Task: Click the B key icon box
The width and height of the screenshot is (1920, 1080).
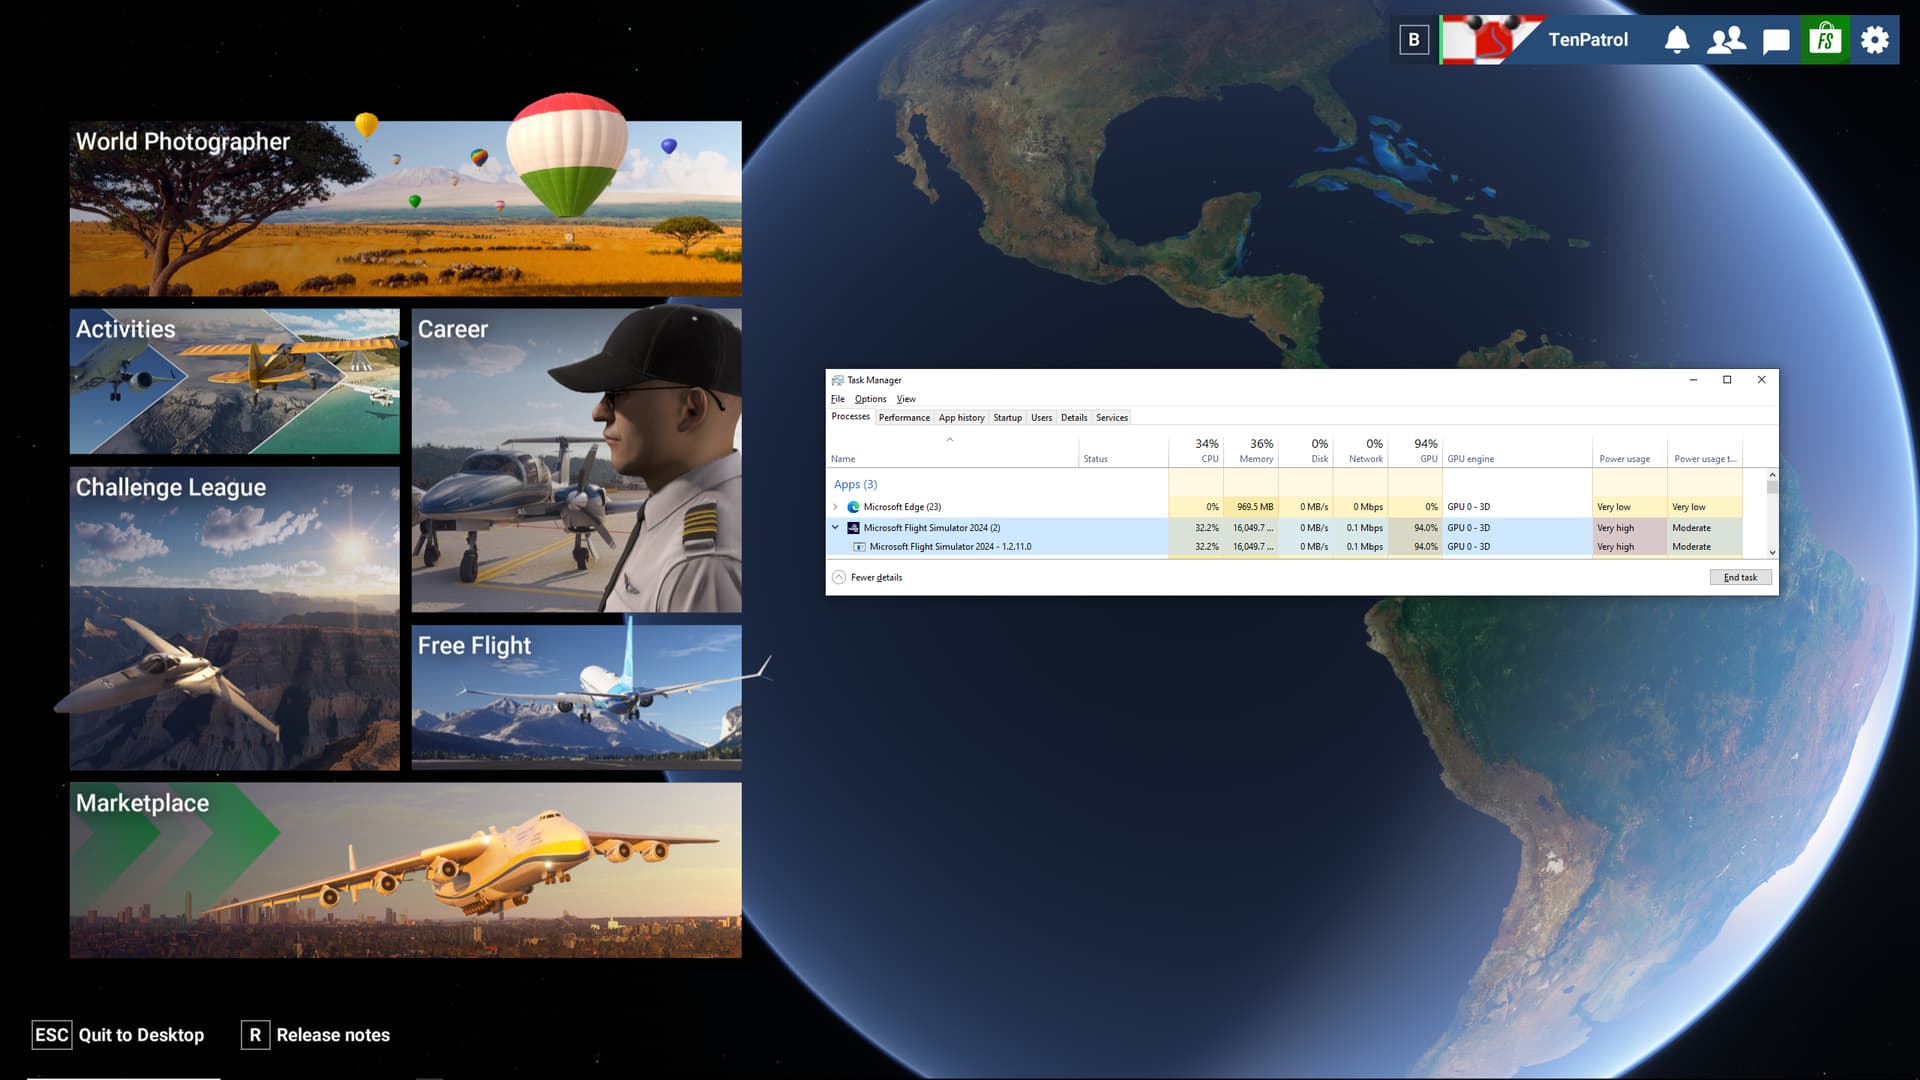Action: (1413, 40)
